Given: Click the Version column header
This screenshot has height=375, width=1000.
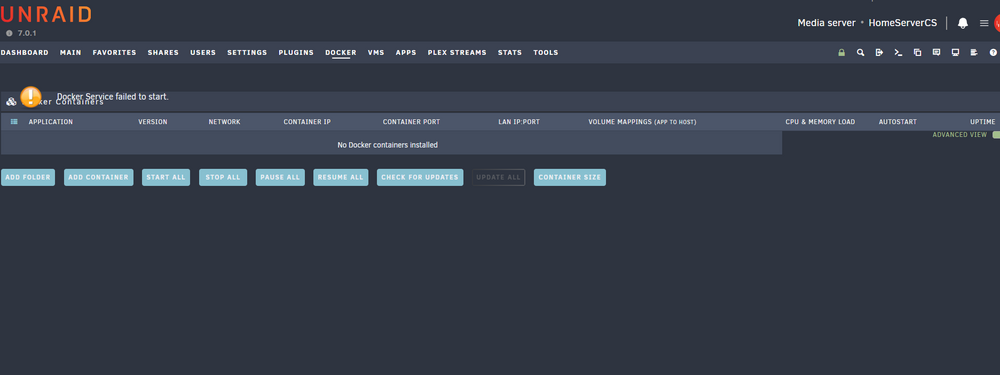Looking at the screenshot, I should [153, 122].
